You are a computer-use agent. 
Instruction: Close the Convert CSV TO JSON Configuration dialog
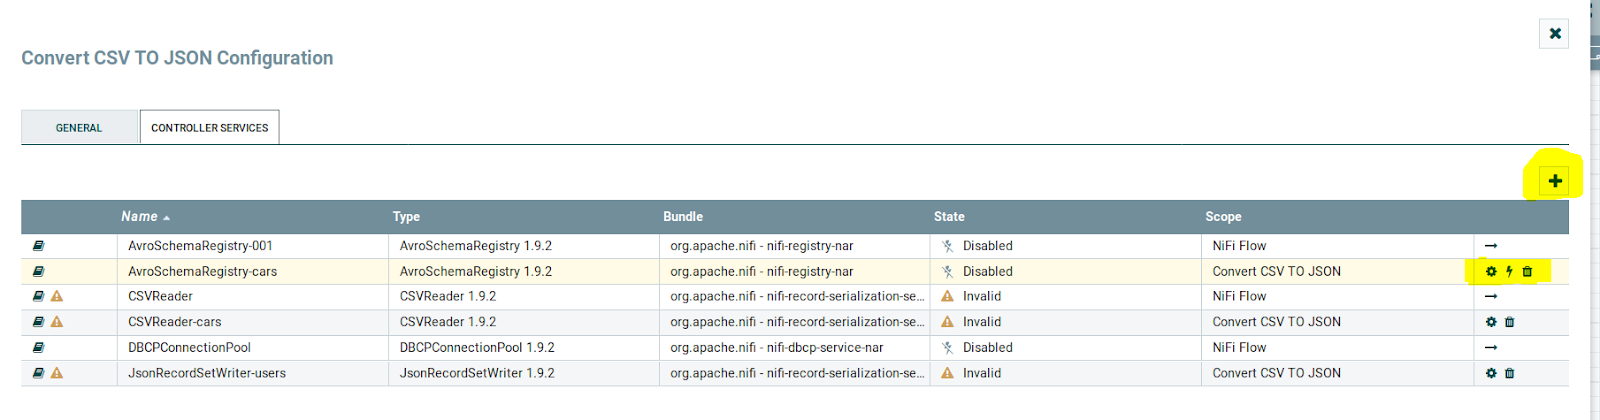(1554, 34)
